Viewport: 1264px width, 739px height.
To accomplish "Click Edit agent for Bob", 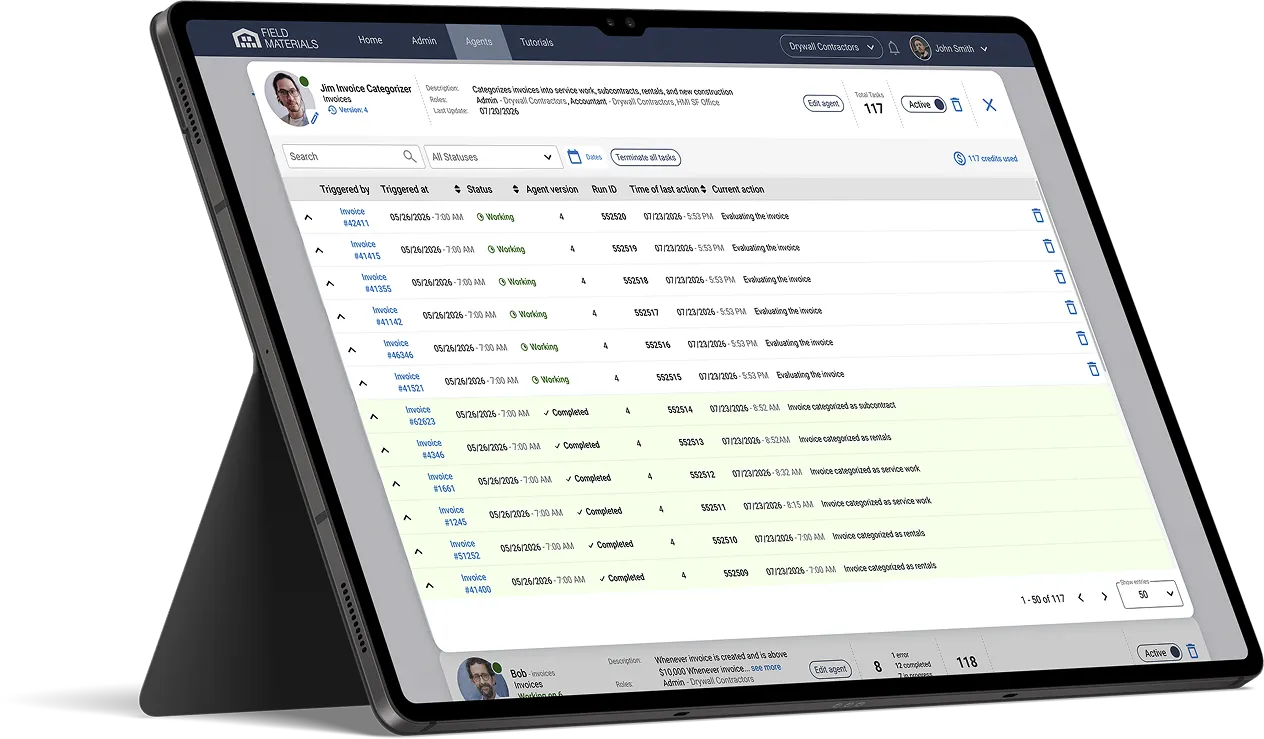I will (x=830, y=669).
